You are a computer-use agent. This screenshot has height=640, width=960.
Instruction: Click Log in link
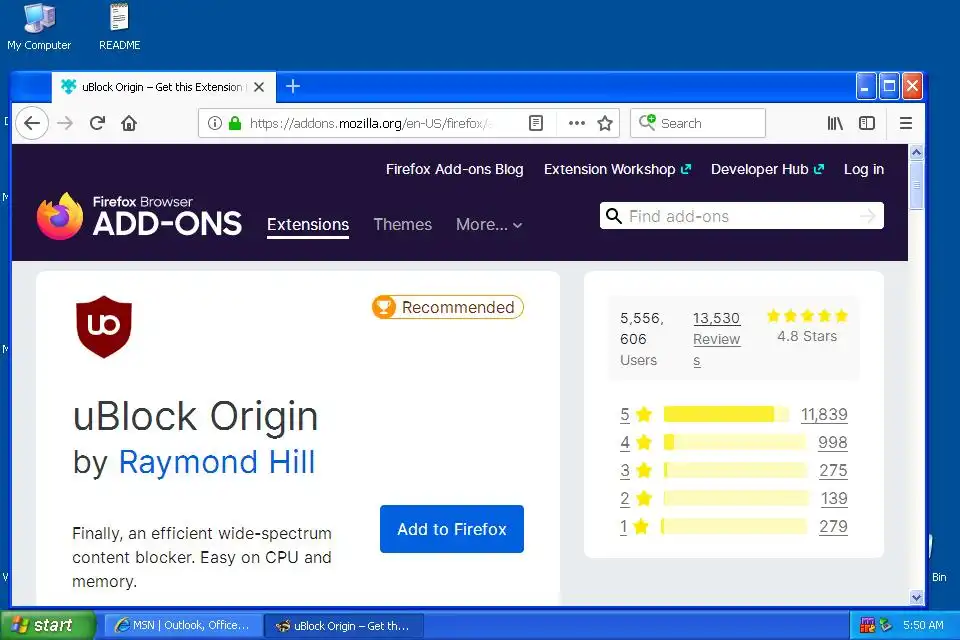[x=864, y=169]
